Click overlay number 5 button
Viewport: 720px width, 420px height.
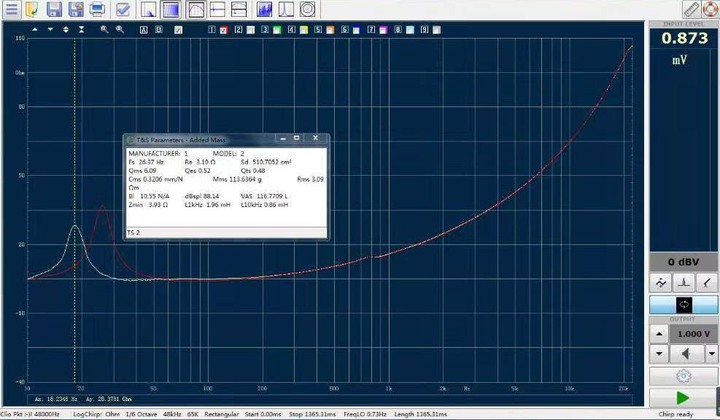click(318, 30)
